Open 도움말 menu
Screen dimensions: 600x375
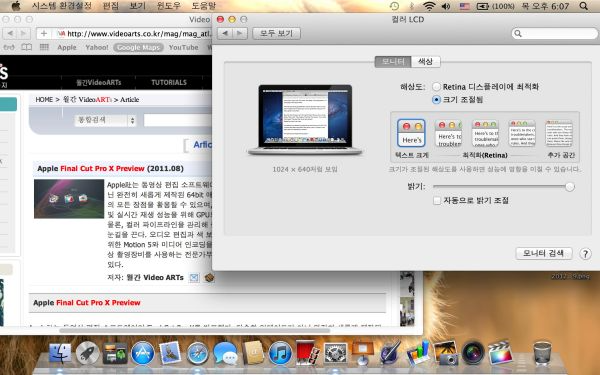pos(204,6)
